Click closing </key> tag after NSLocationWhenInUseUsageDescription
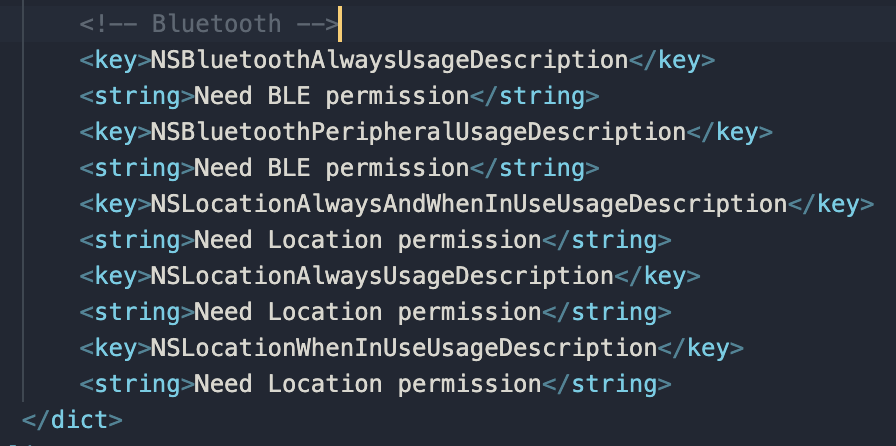The height and width of the screenshot is (446, 896). [701, 348]
